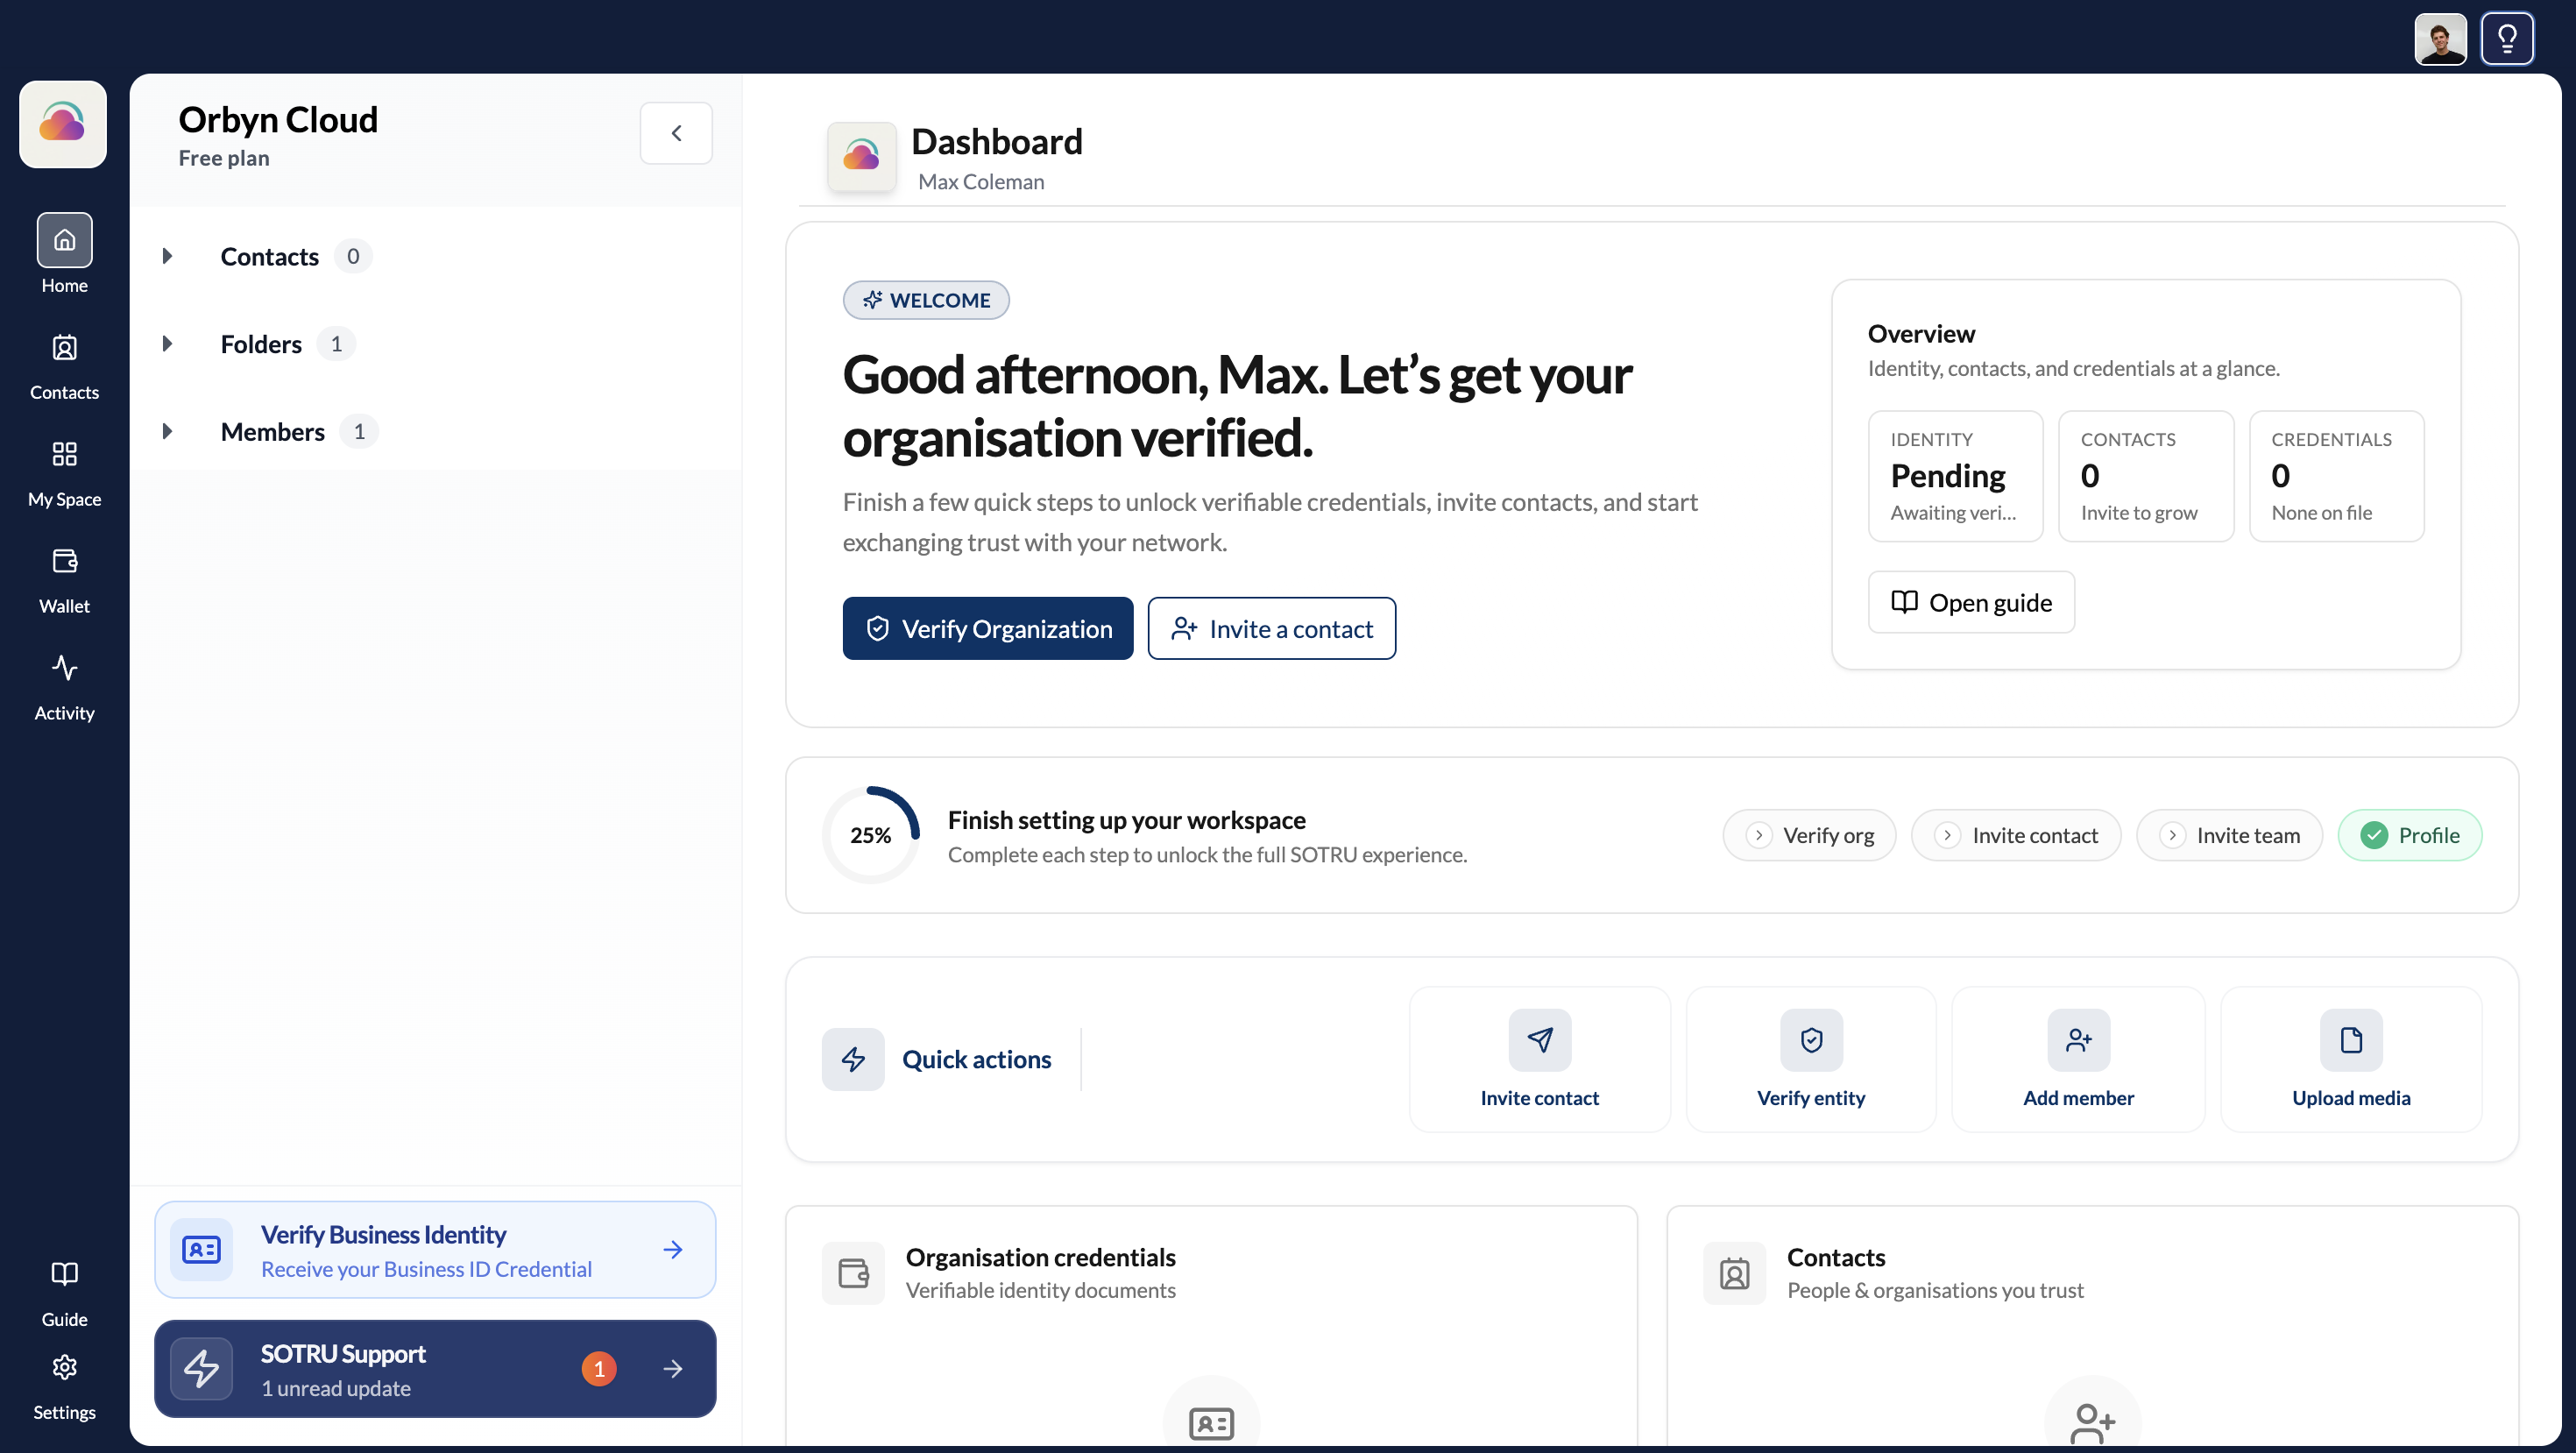The height and width of the screenshot is (1453, 2576).
Task: Click the arrow on Verify Business Identity card
Action: 673,1249
